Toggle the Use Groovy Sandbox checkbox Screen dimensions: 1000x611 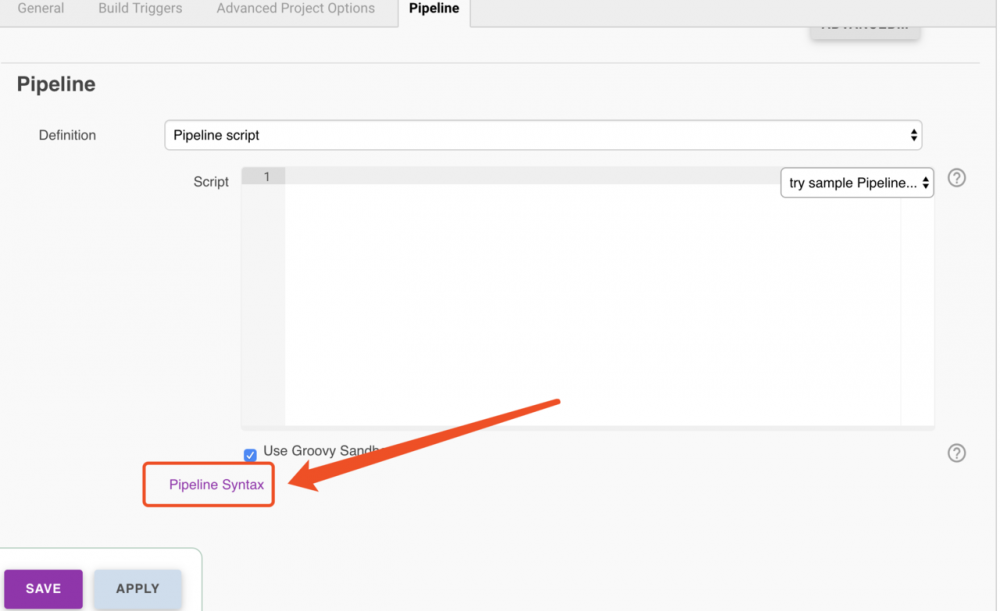pos(250,454)
